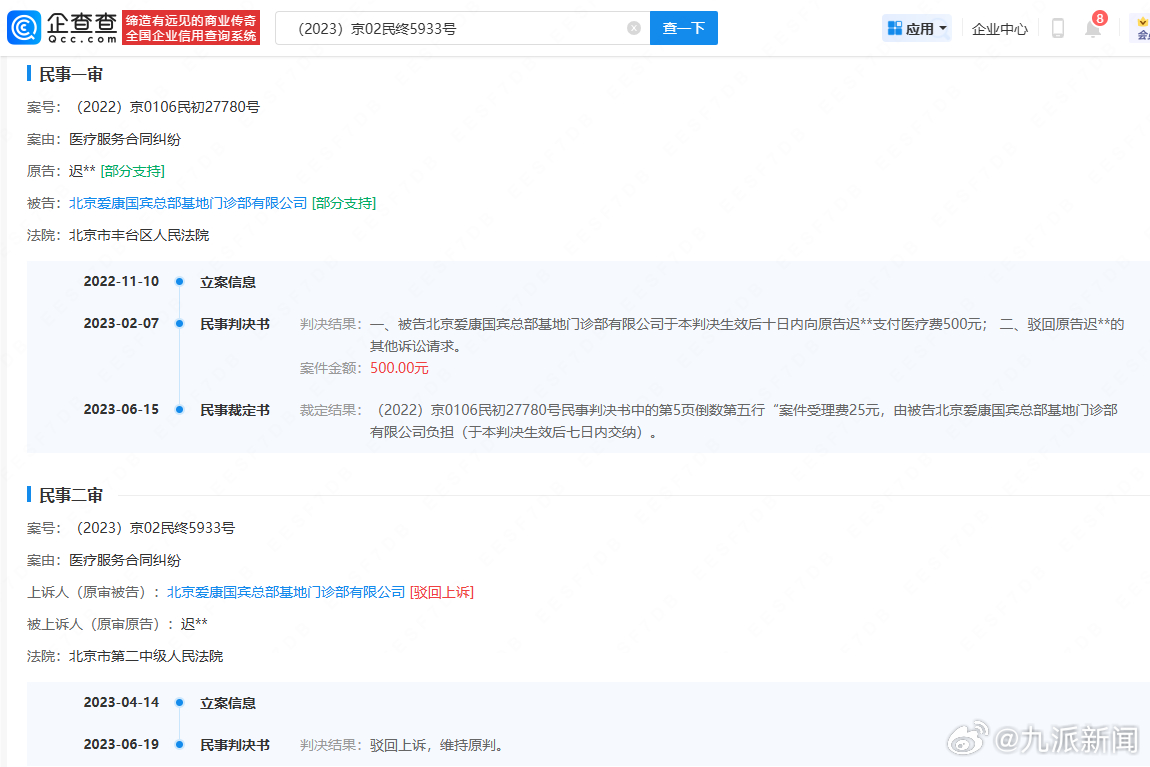Click the 2023-04-14 timeline dot
This screenshot has height=767, width=1150.
pyautogui.click(x=179, y=702)
